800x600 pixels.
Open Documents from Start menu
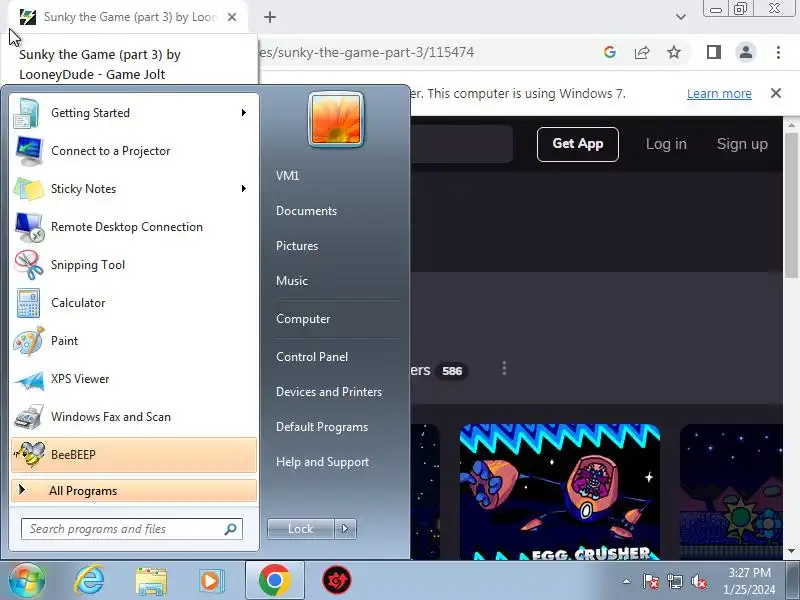(x=306, y=211)
